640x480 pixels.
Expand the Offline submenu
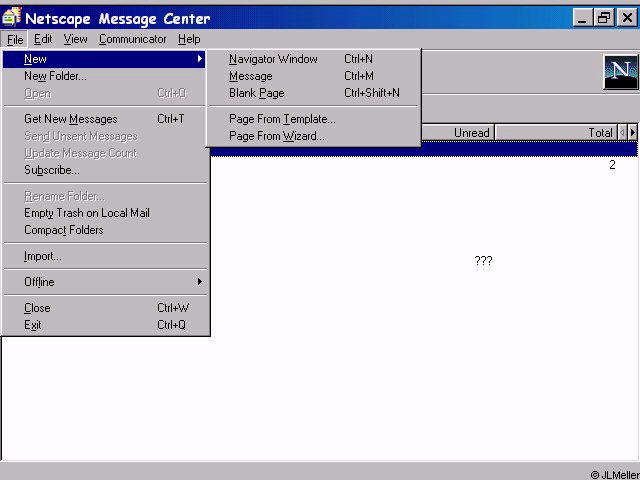coord(105,282)
